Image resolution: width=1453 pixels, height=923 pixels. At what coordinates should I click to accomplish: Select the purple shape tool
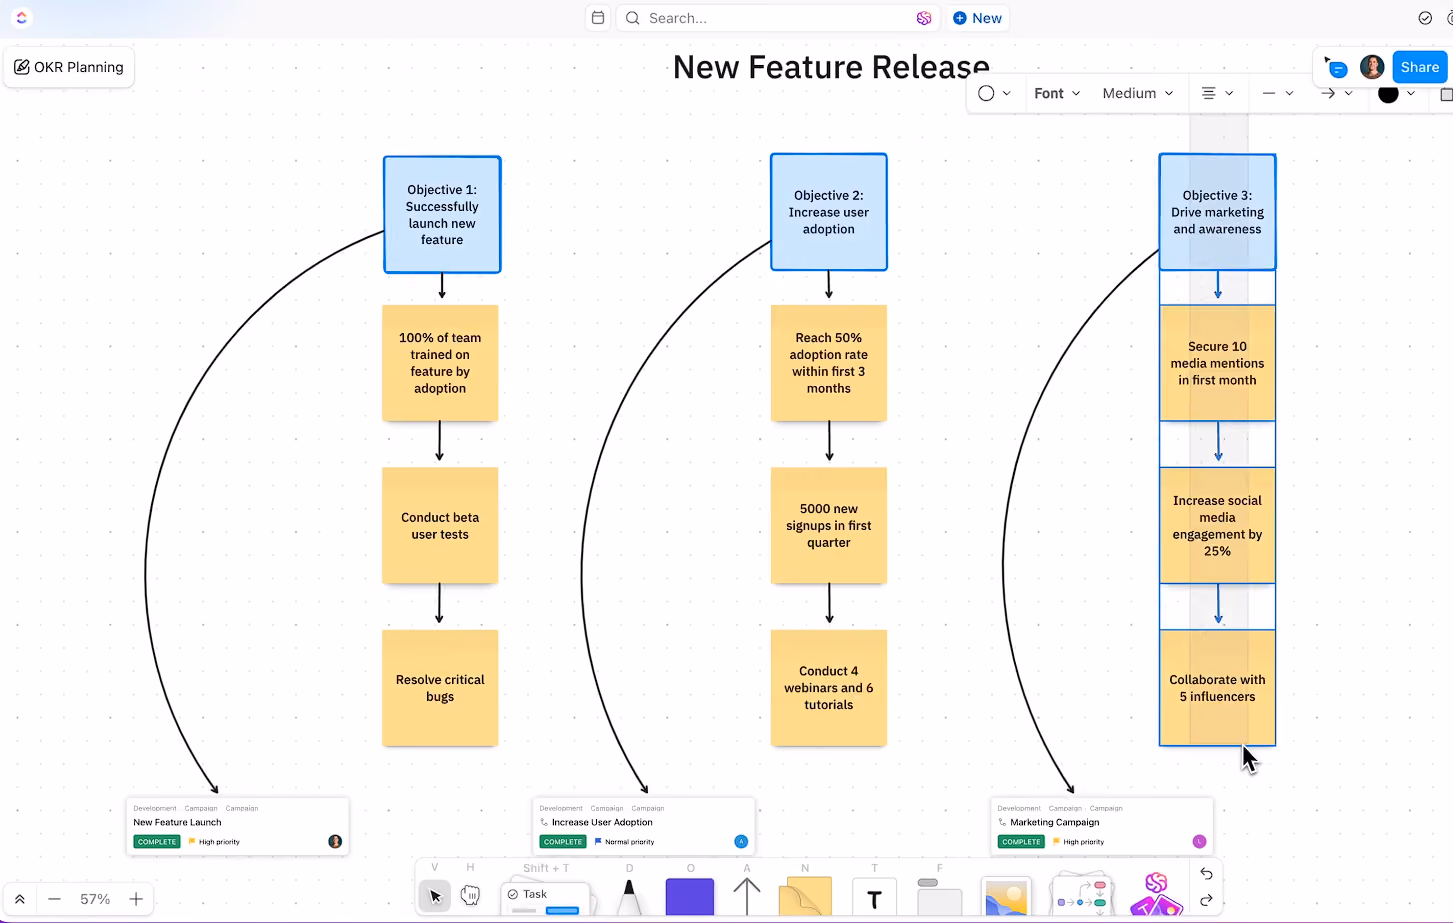690,897
